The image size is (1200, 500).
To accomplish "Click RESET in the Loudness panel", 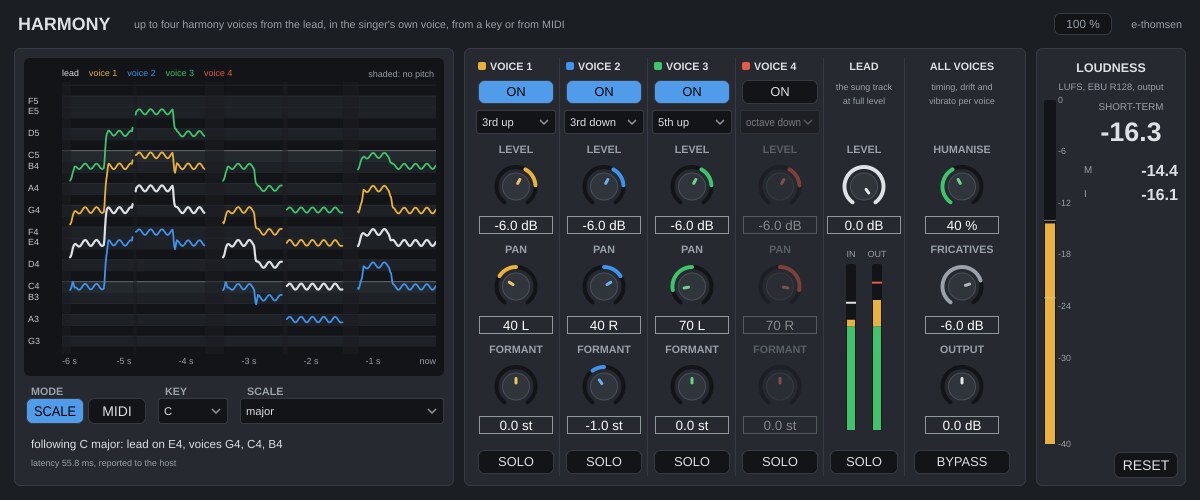I will tap(1146, 465).
